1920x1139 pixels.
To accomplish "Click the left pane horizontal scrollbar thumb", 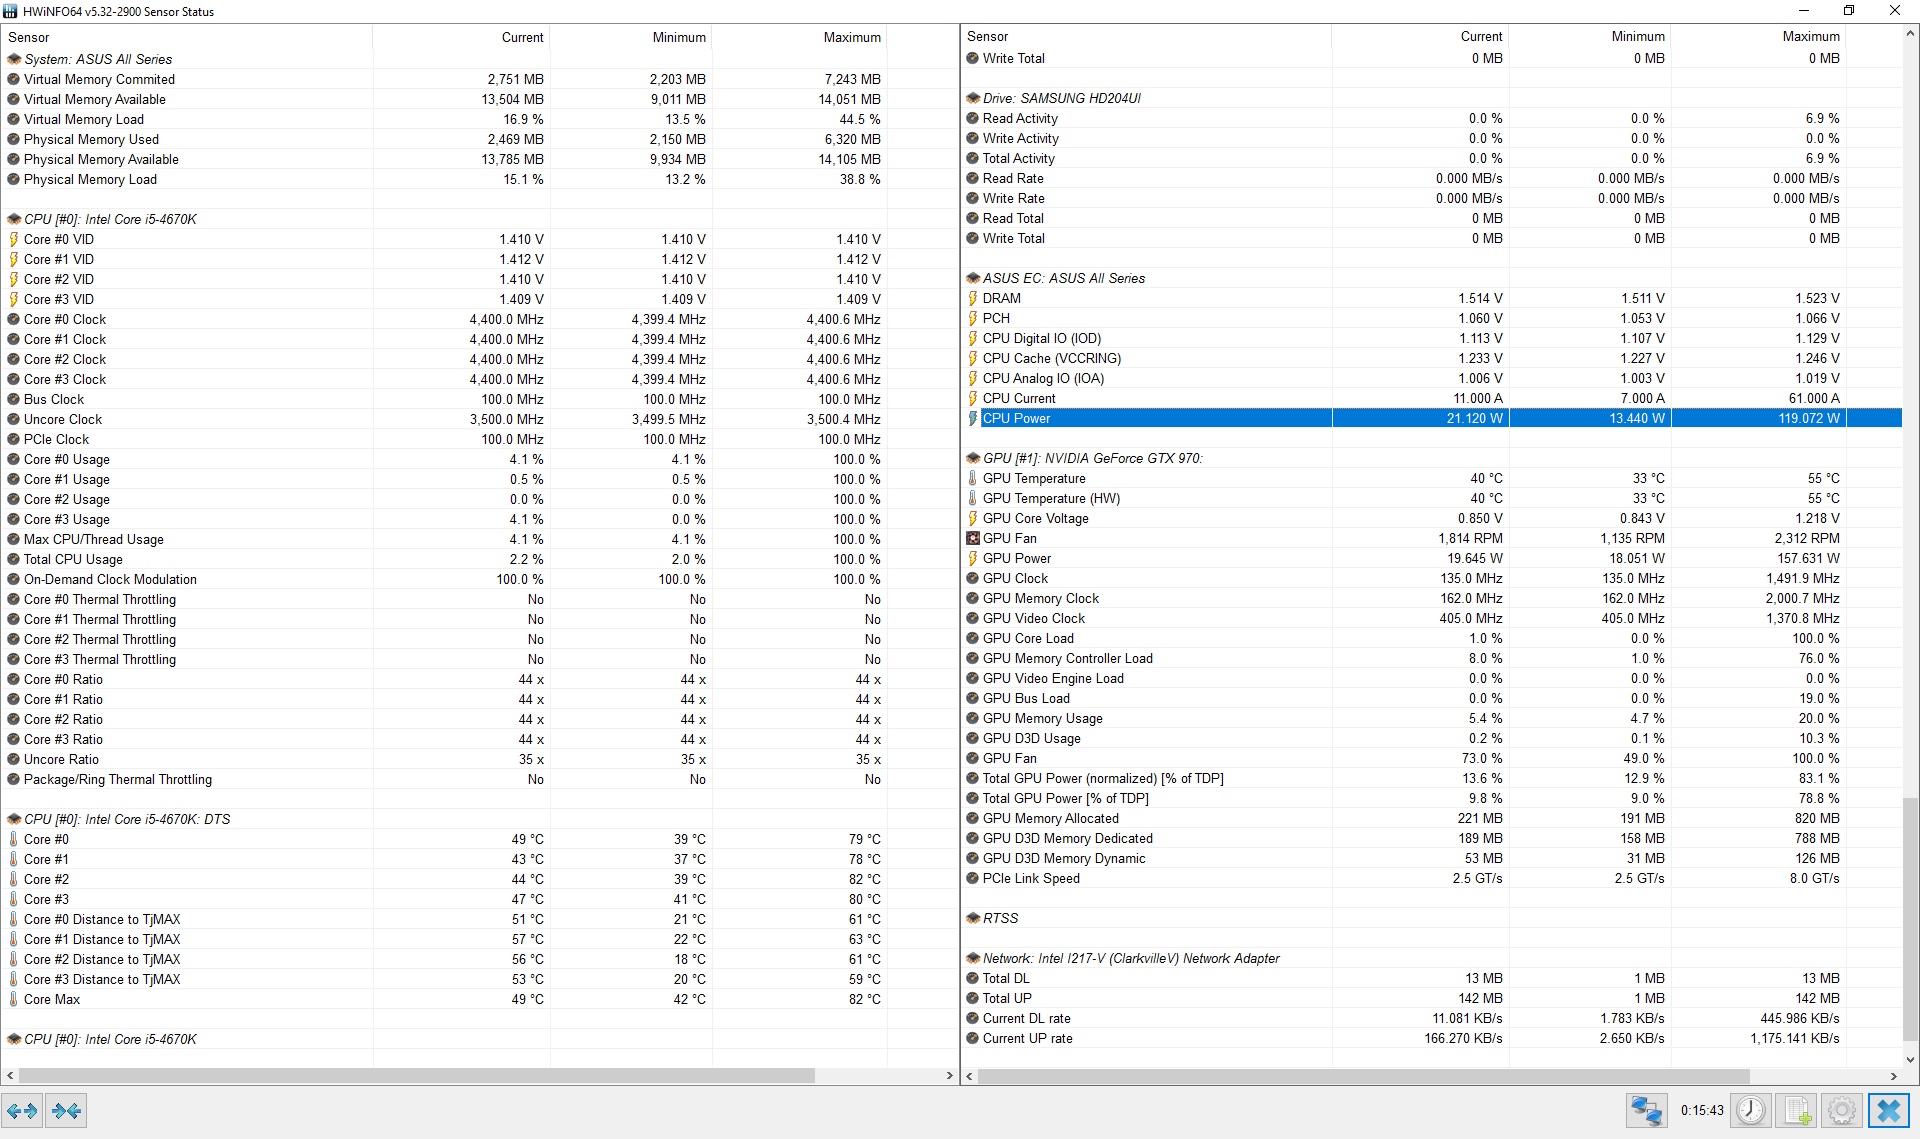I will click(416, 1076).
